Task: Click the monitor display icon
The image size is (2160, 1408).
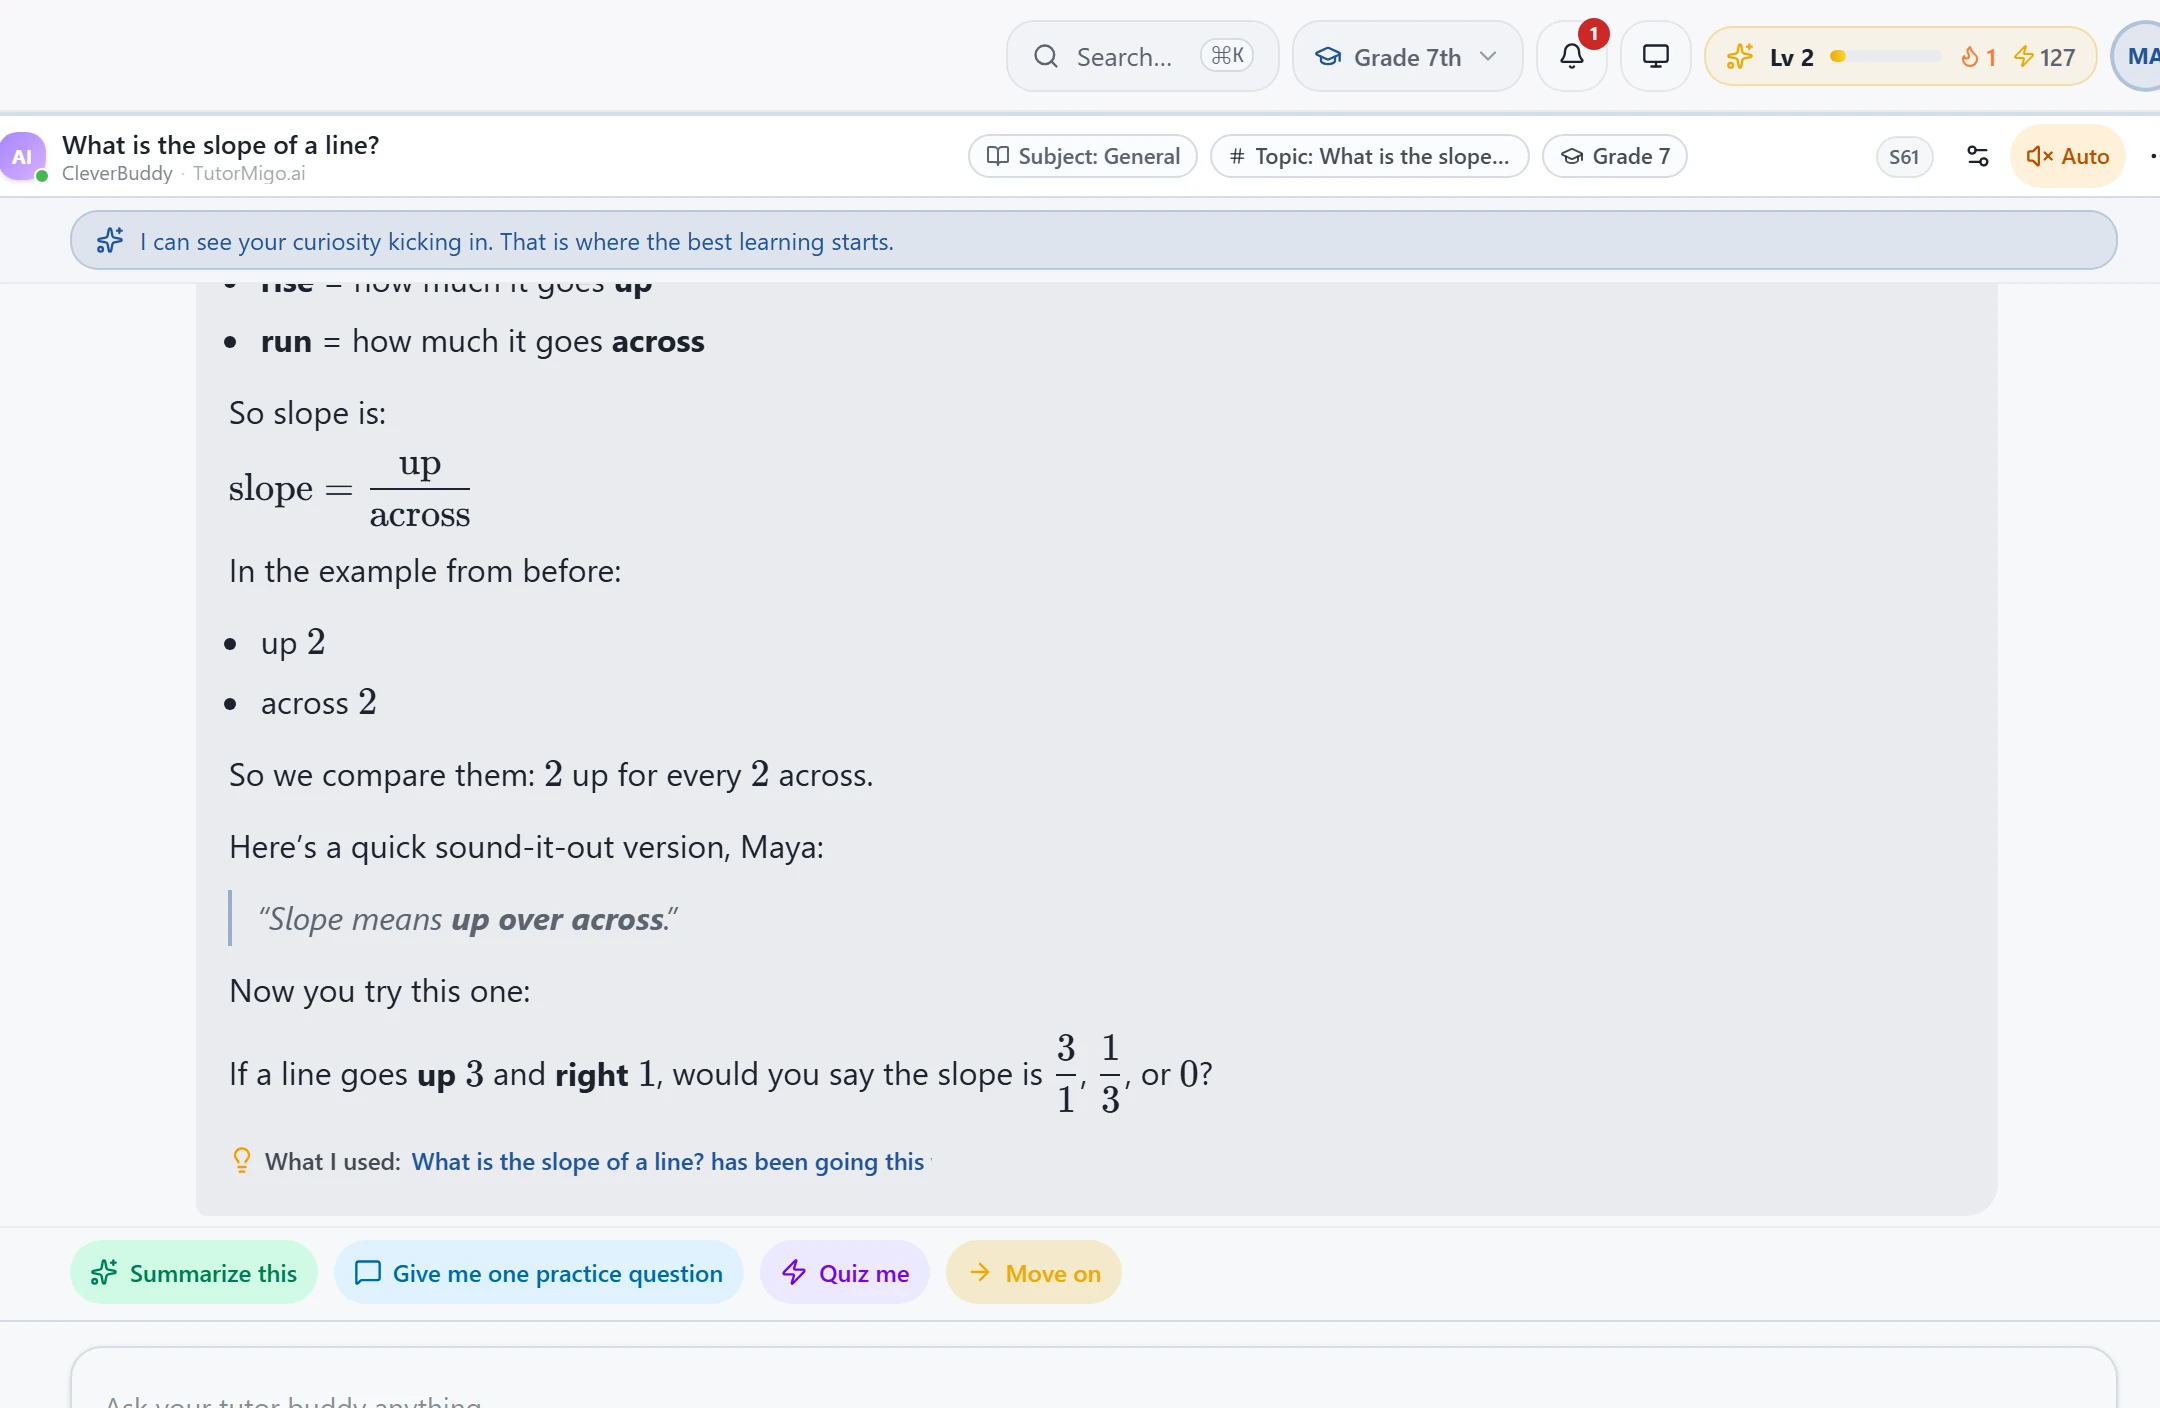Action: (1656, 57)
